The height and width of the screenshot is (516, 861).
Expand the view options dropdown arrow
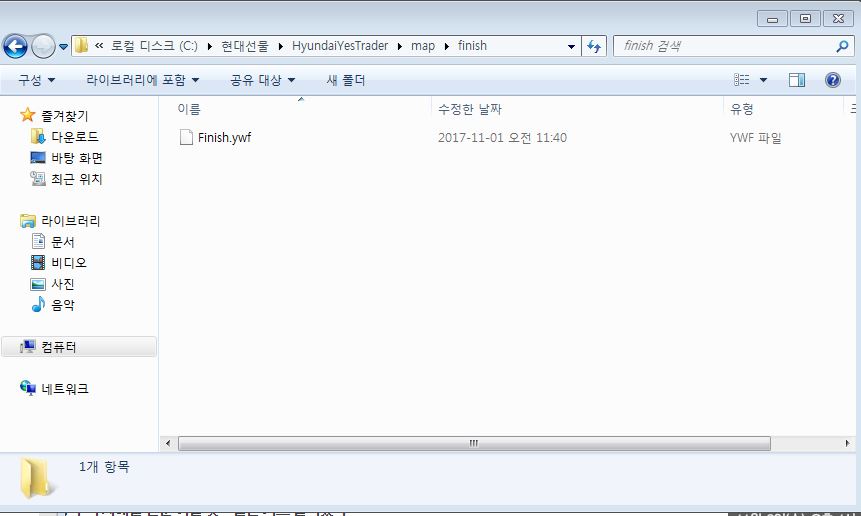pyautogui.click(x=764, y=80)
